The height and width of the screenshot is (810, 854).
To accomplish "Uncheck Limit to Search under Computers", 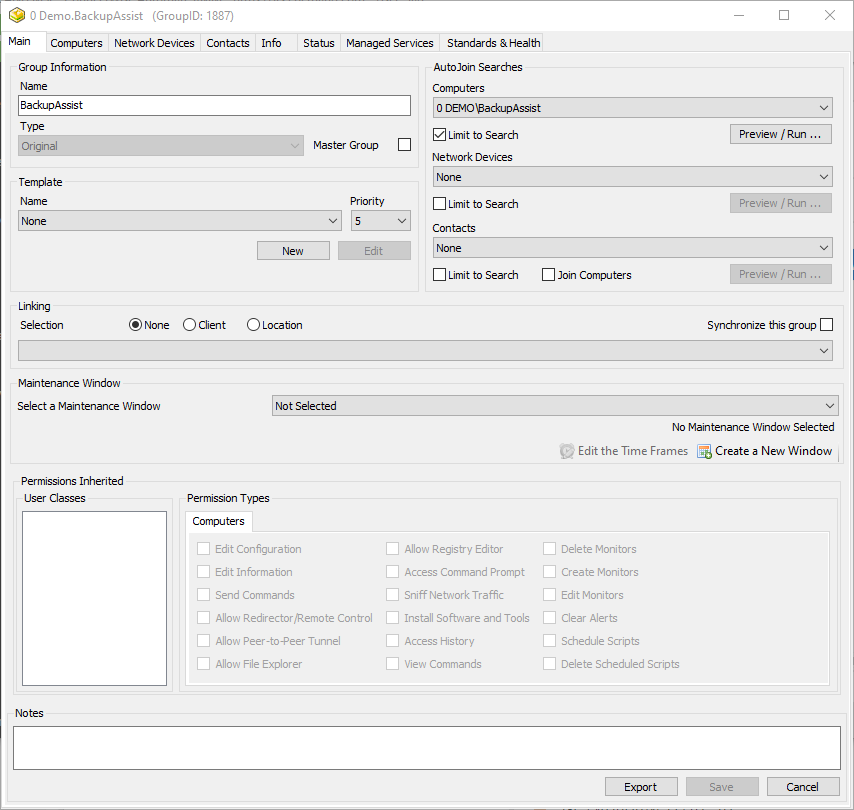I will [440, 135].
